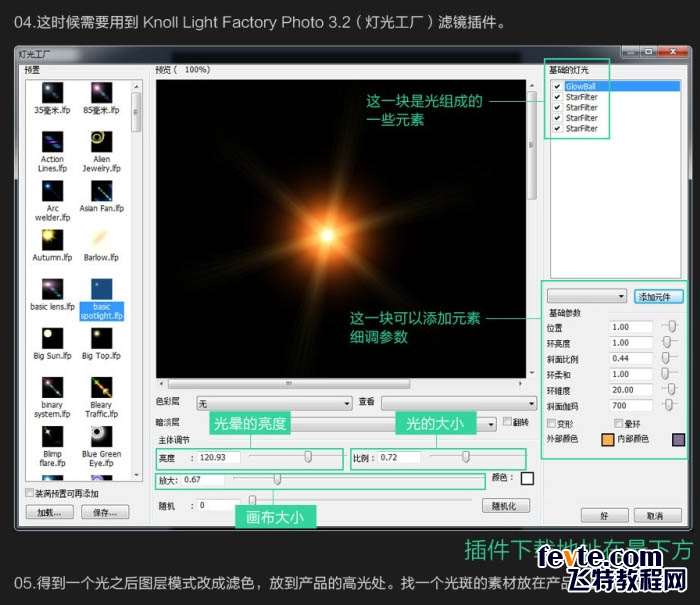The height and width of the screenshot is (605, 700).
Task: Pick the Arc welder.lfp preset
Action: tap(52, 191)
